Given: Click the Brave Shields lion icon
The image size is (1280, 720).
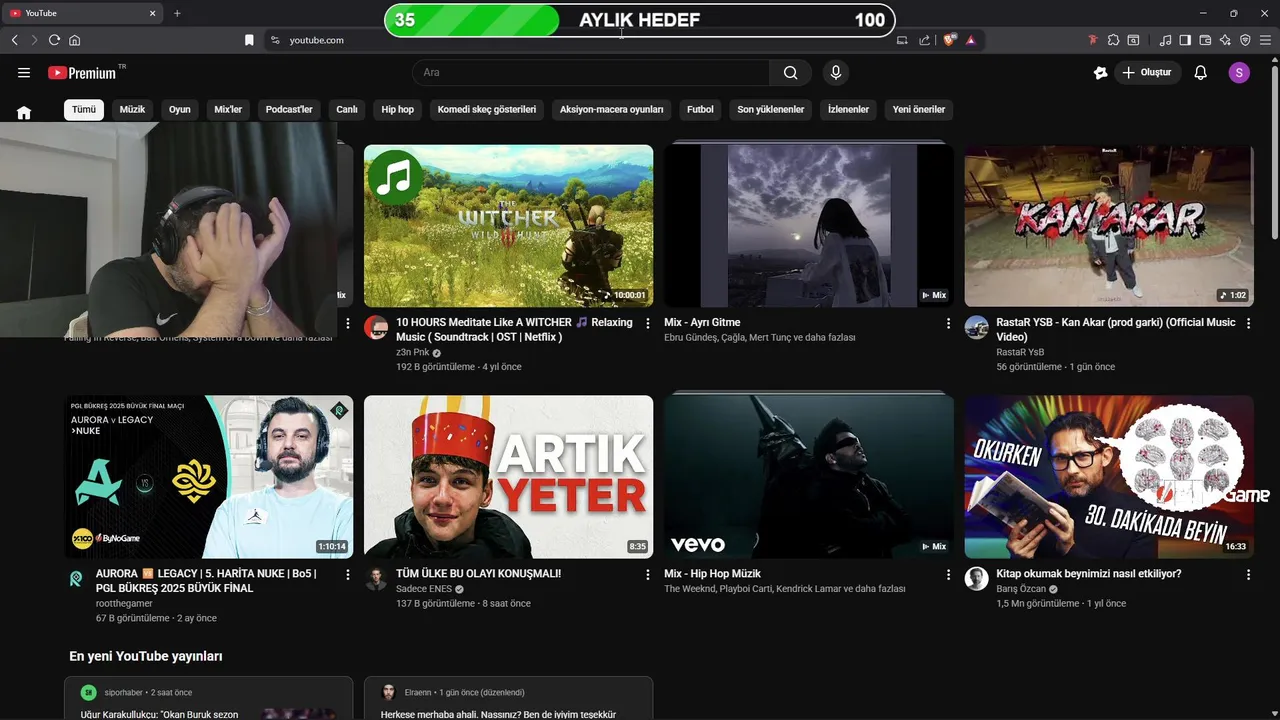Looking at the screenshot, I should click(x=949, y=40).
